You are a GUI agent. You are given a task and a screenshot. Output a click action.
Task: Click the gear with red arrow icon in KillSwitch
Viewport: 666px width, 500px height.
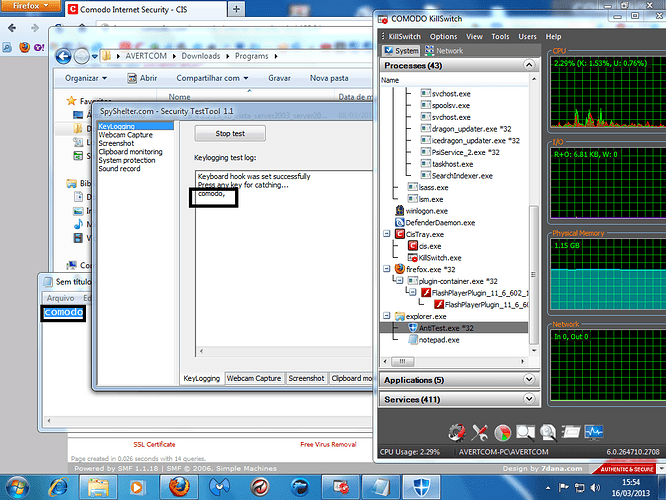(457, 432)
